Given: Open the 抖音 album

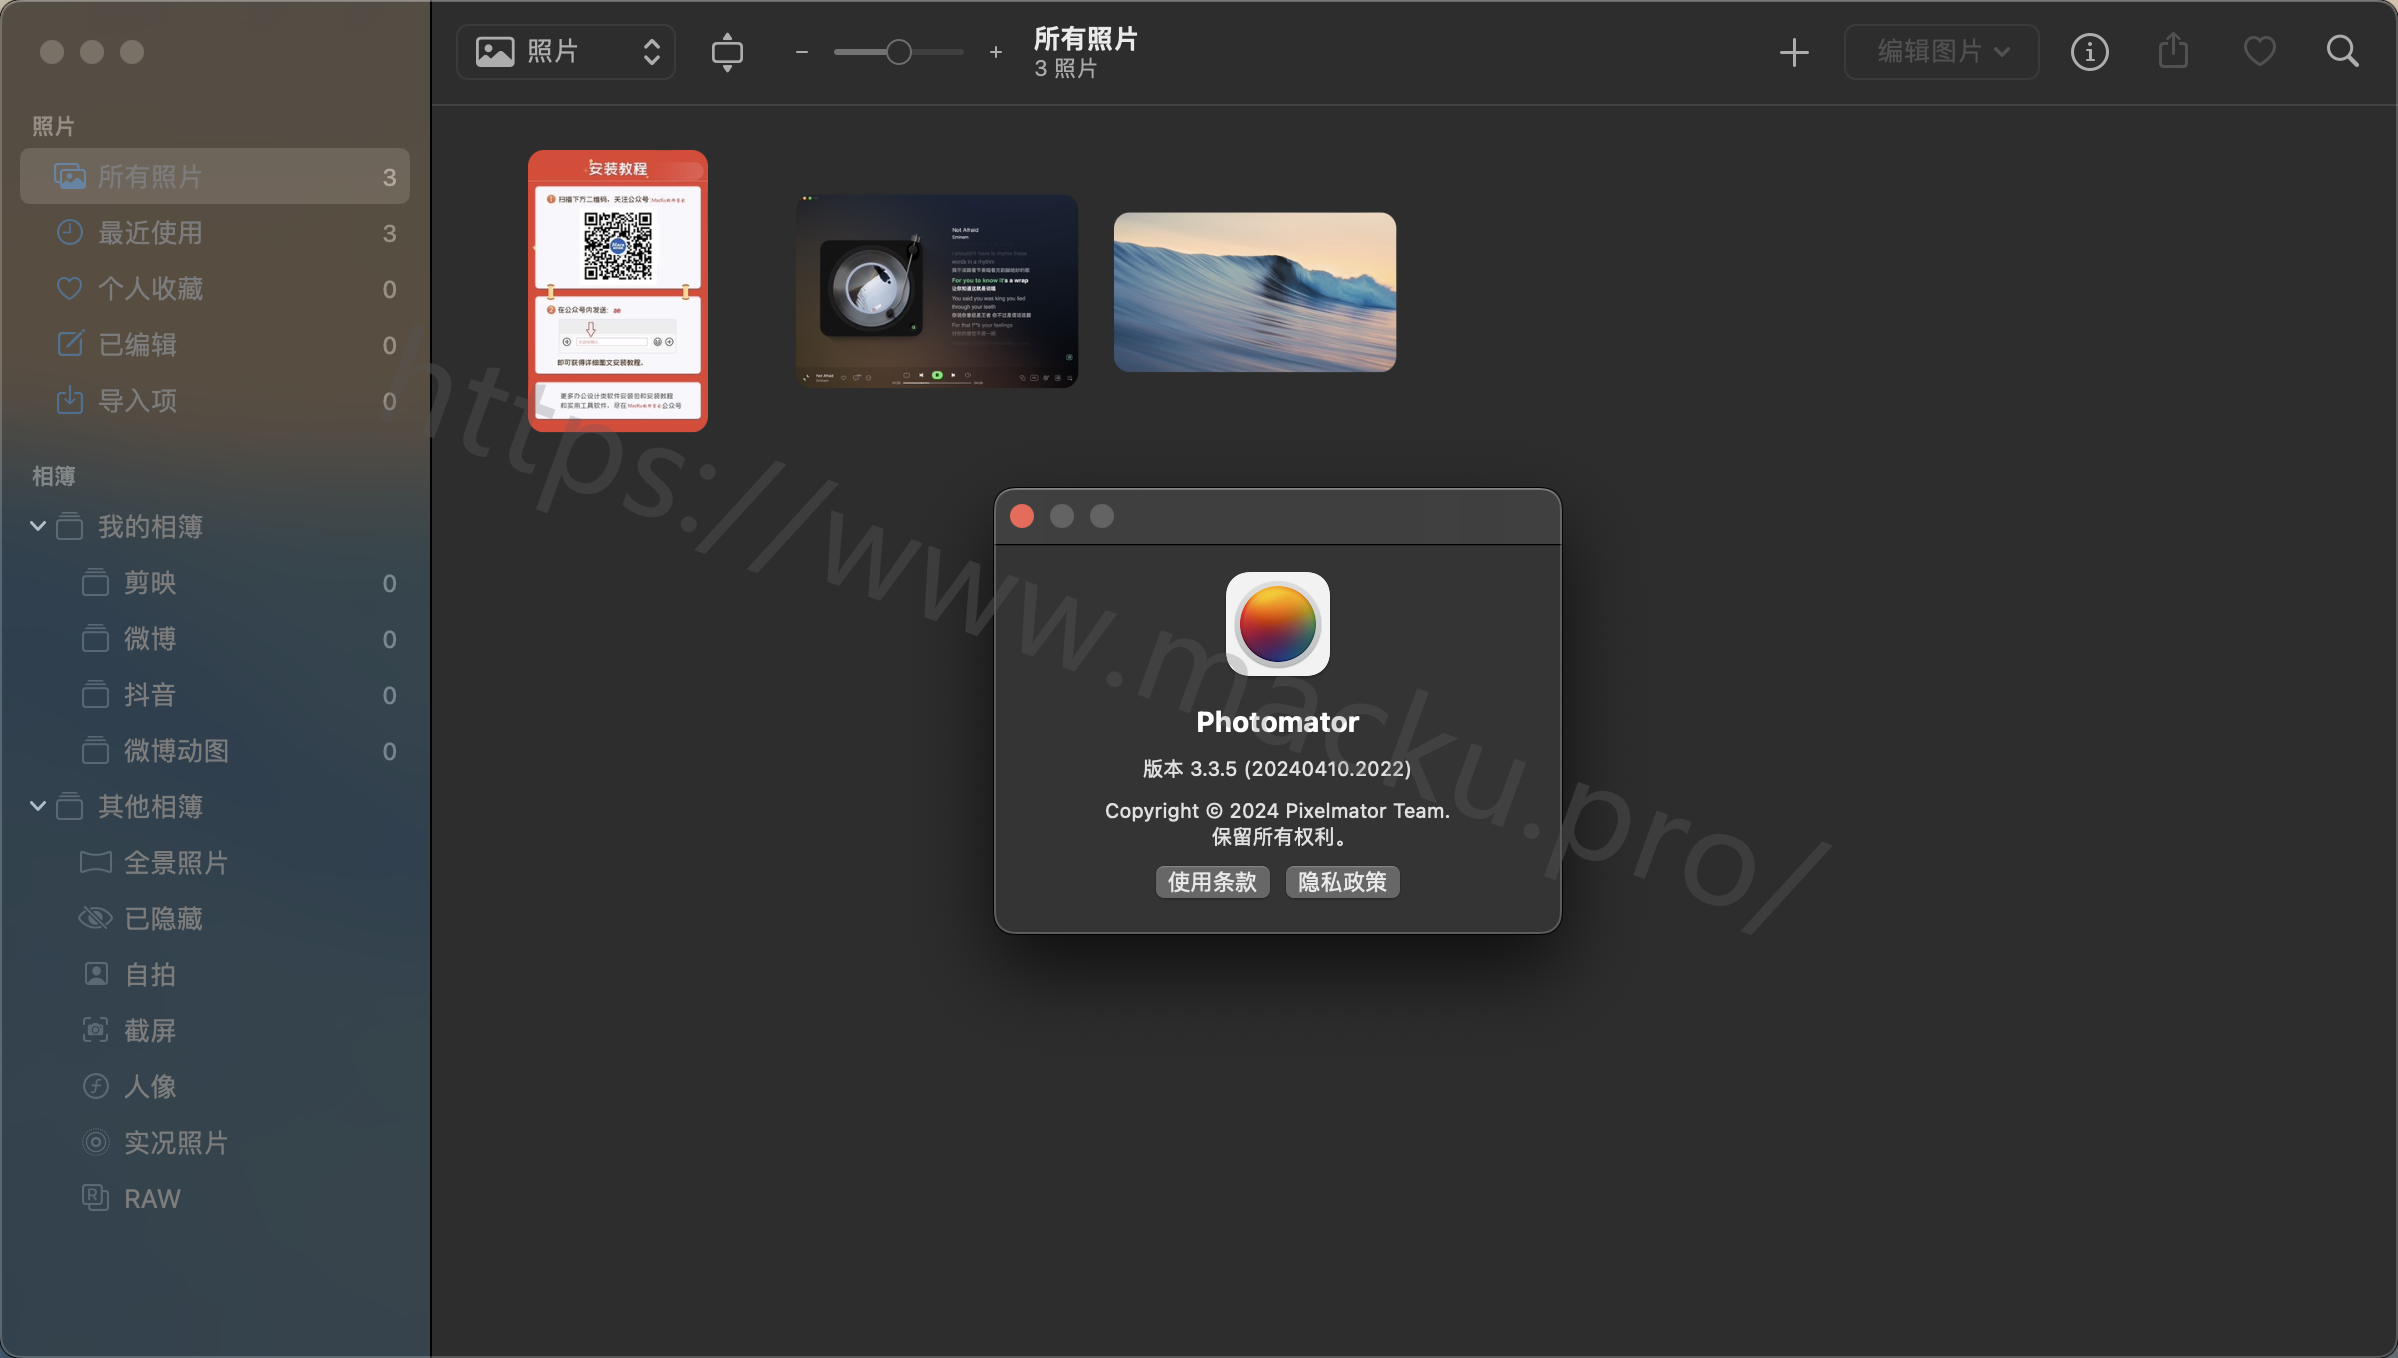Looking at the screenshot, I should pyautogui.click(x=215, y=695).
